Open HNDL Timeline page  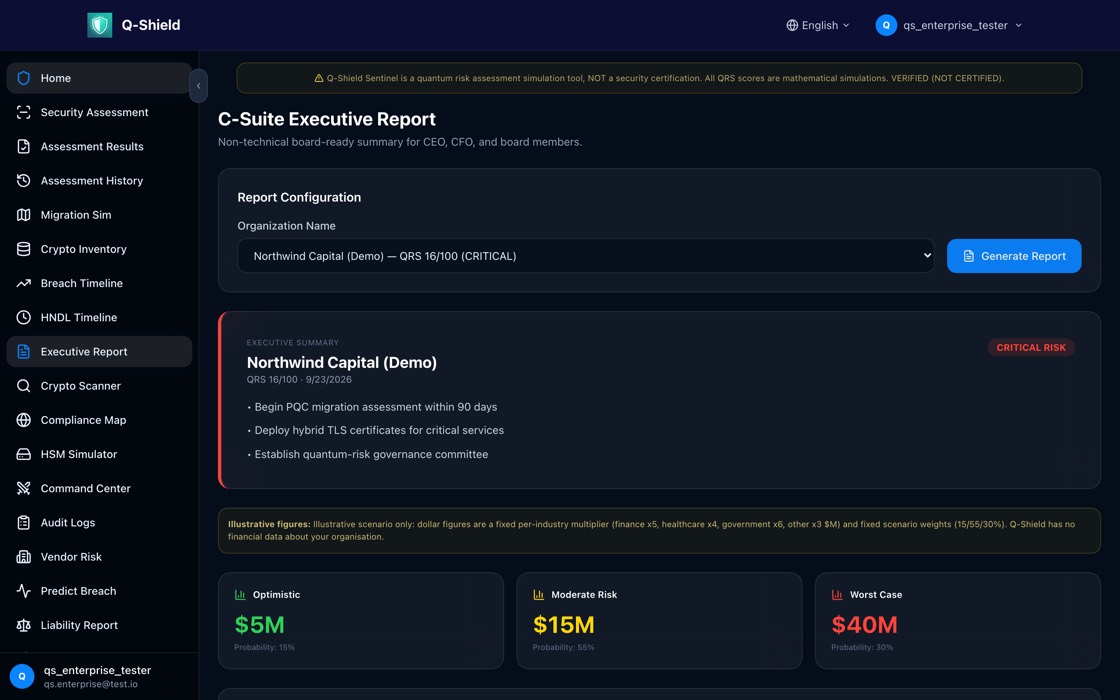coord(99,317)
